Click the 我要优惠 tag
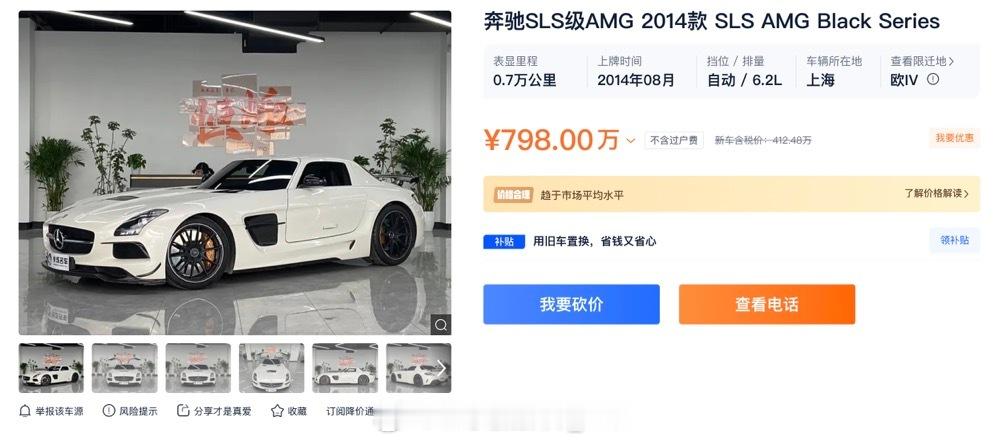 (954, 138)
